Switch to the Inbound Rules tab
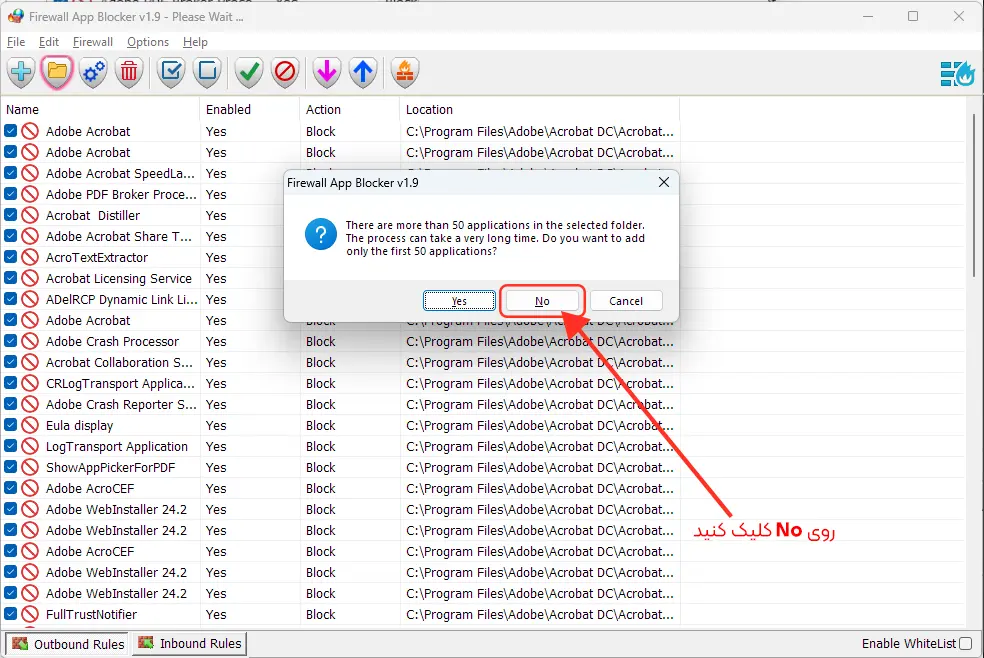 point(190,644)
